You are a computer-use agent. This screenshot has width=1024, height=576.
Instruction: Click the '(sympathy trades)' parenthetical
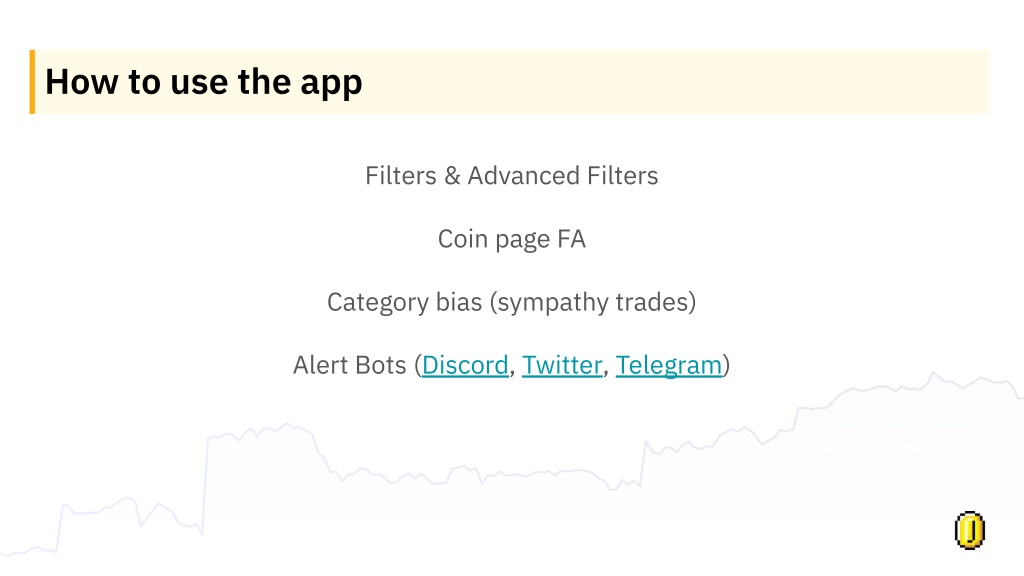pyautogui.click(x=593, y=302)
